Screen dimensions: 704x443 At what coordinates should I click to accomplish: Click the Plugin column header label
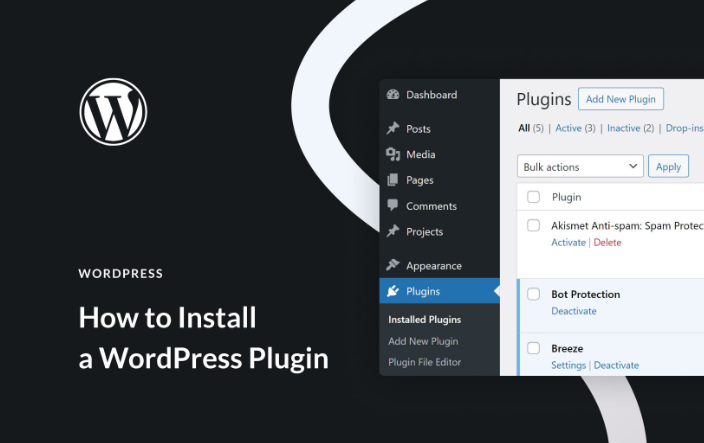567,197
